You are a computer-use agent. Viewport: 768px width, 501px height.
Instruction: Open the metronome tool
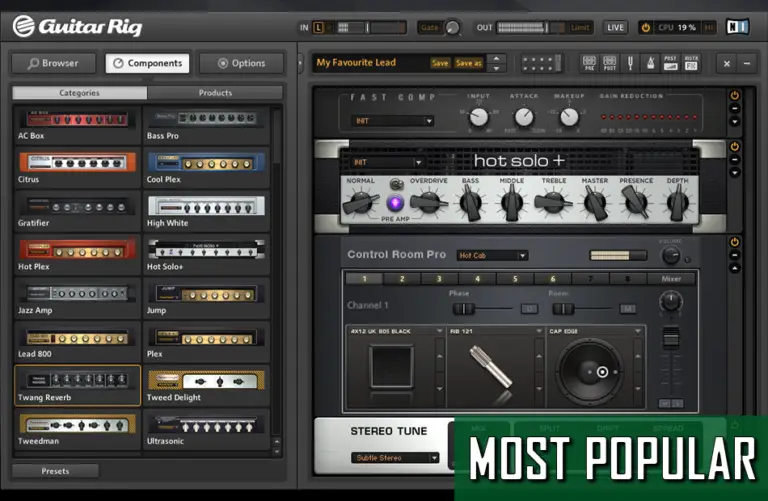tap(650, 64)
